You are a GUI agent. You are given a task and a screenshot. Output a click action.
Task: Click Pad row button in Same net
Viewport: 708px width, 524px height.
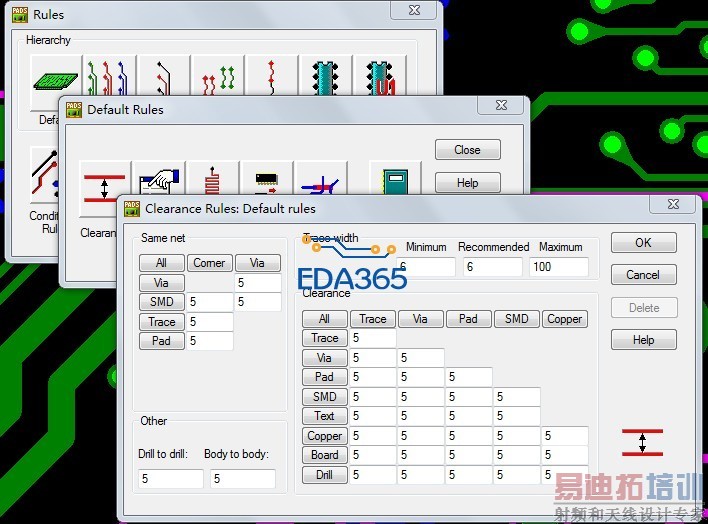click(162, 341)
